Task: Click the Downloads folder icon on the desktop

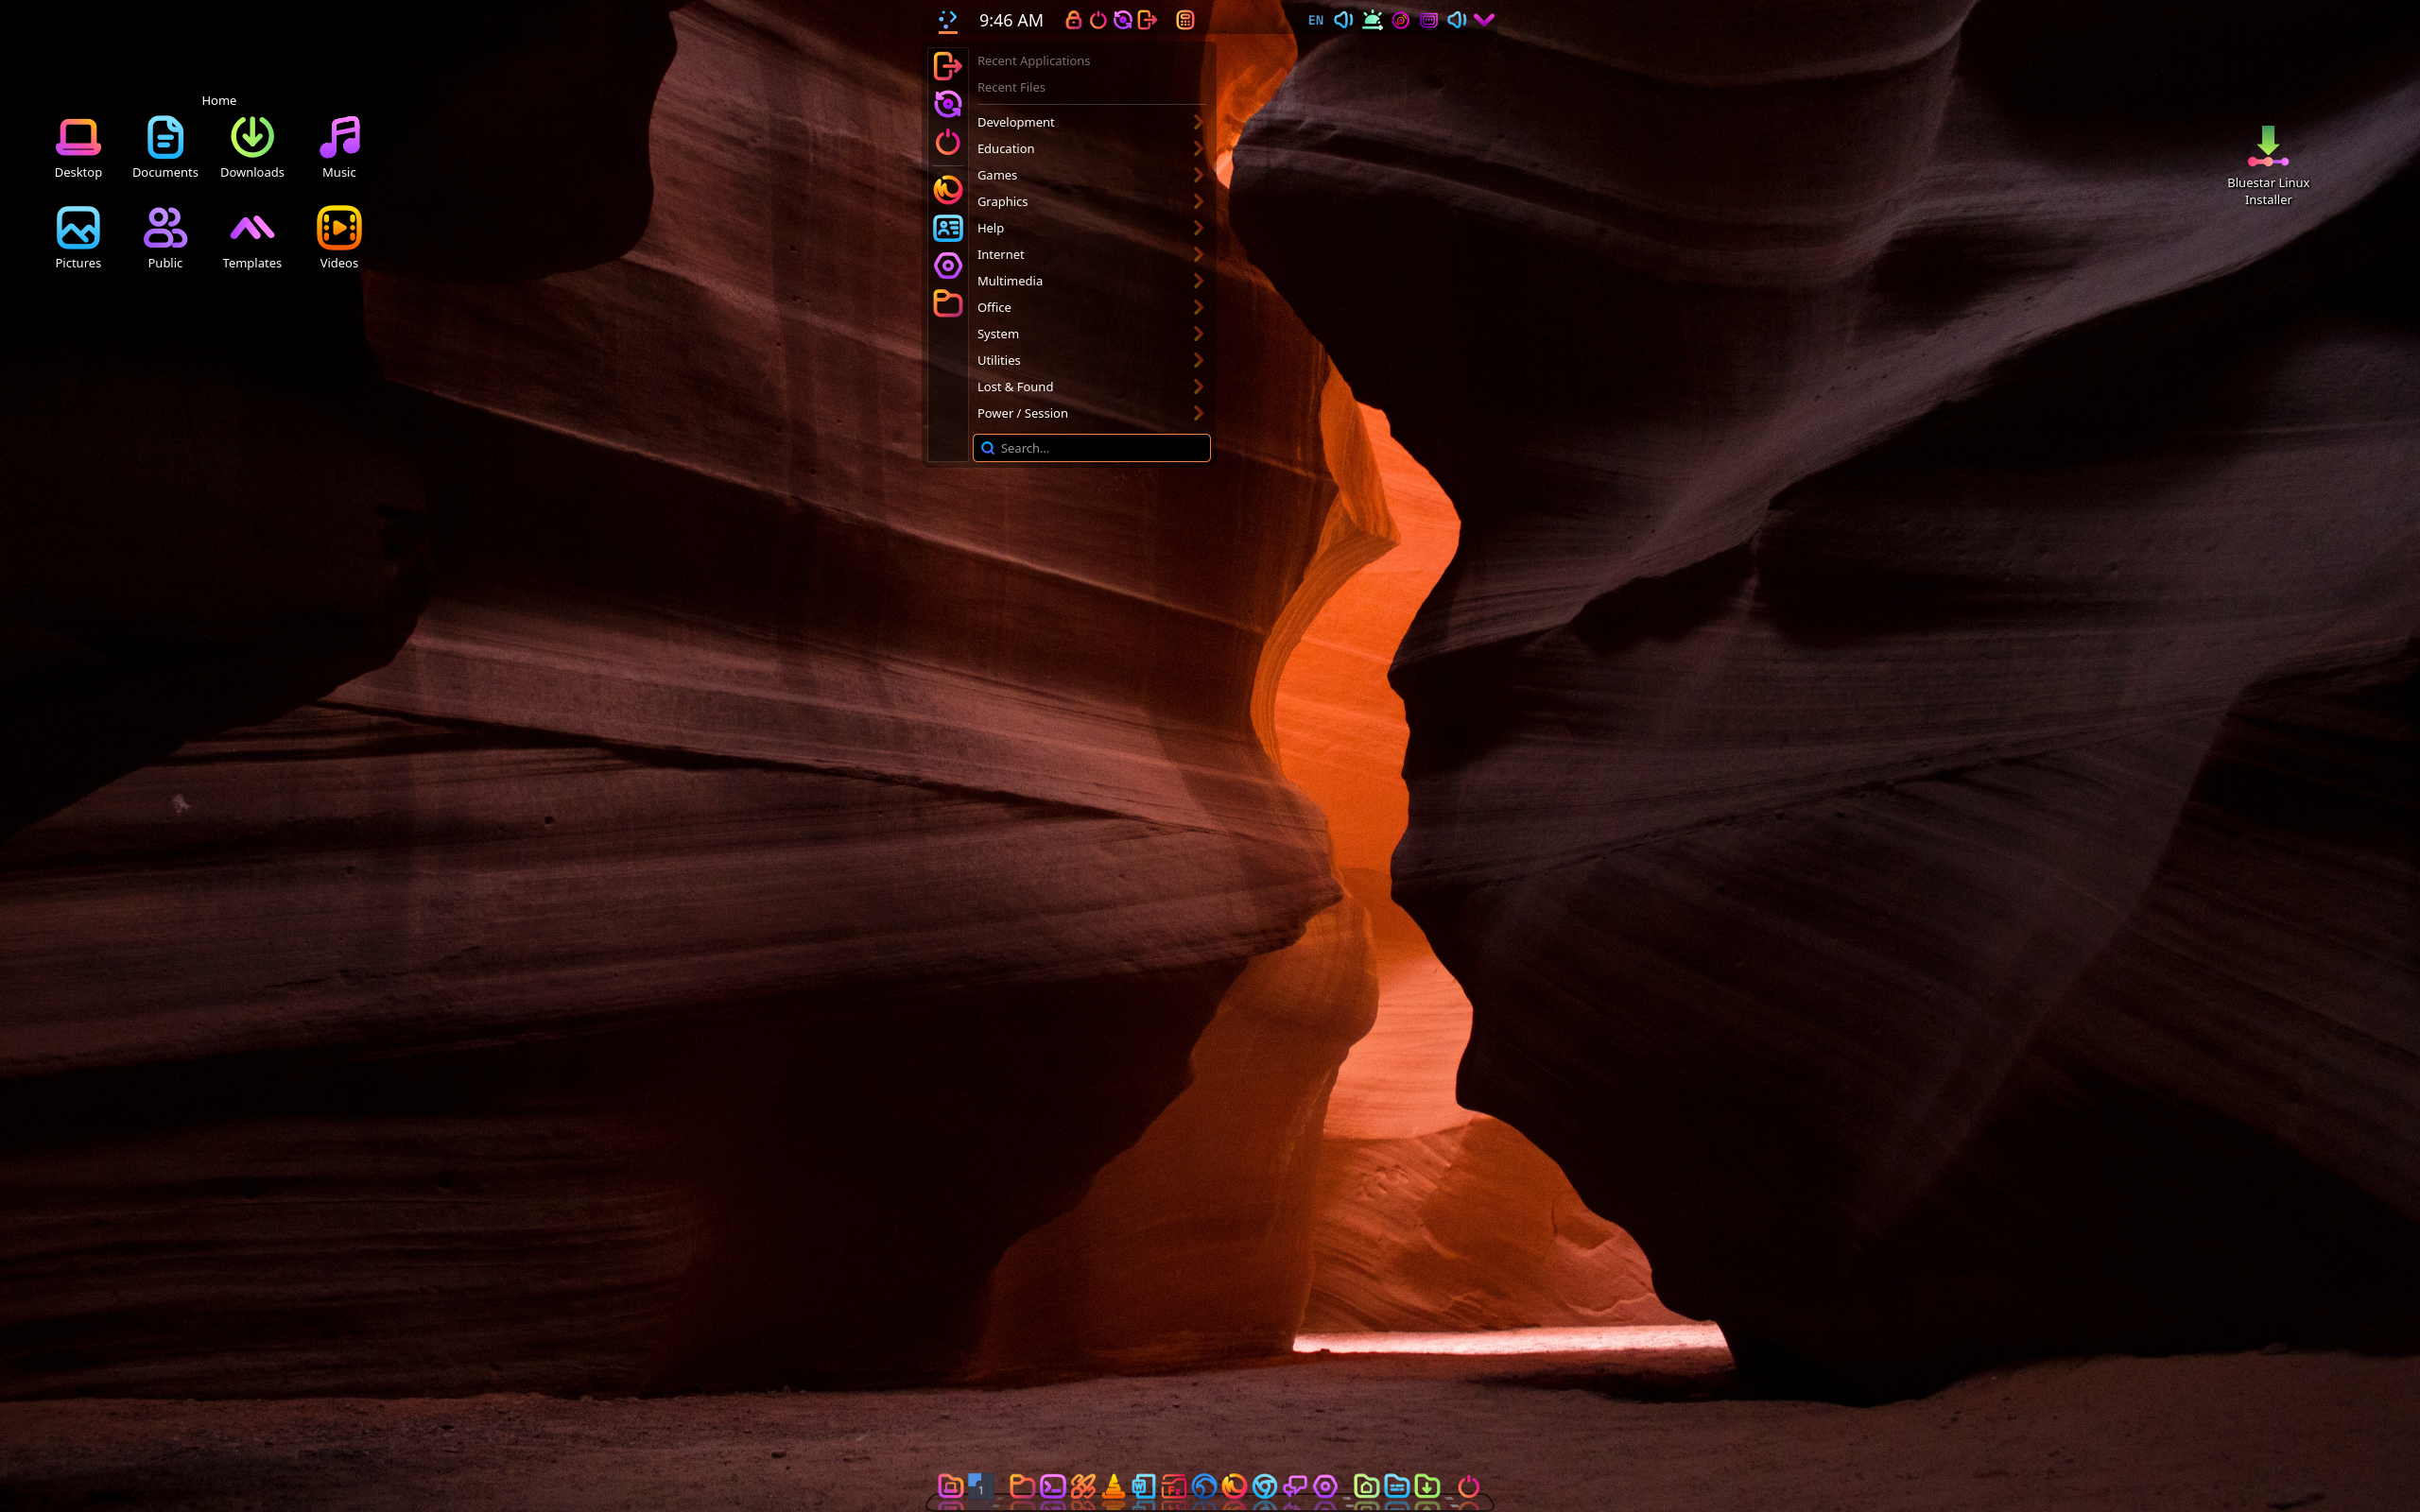Action: (252, 137)
